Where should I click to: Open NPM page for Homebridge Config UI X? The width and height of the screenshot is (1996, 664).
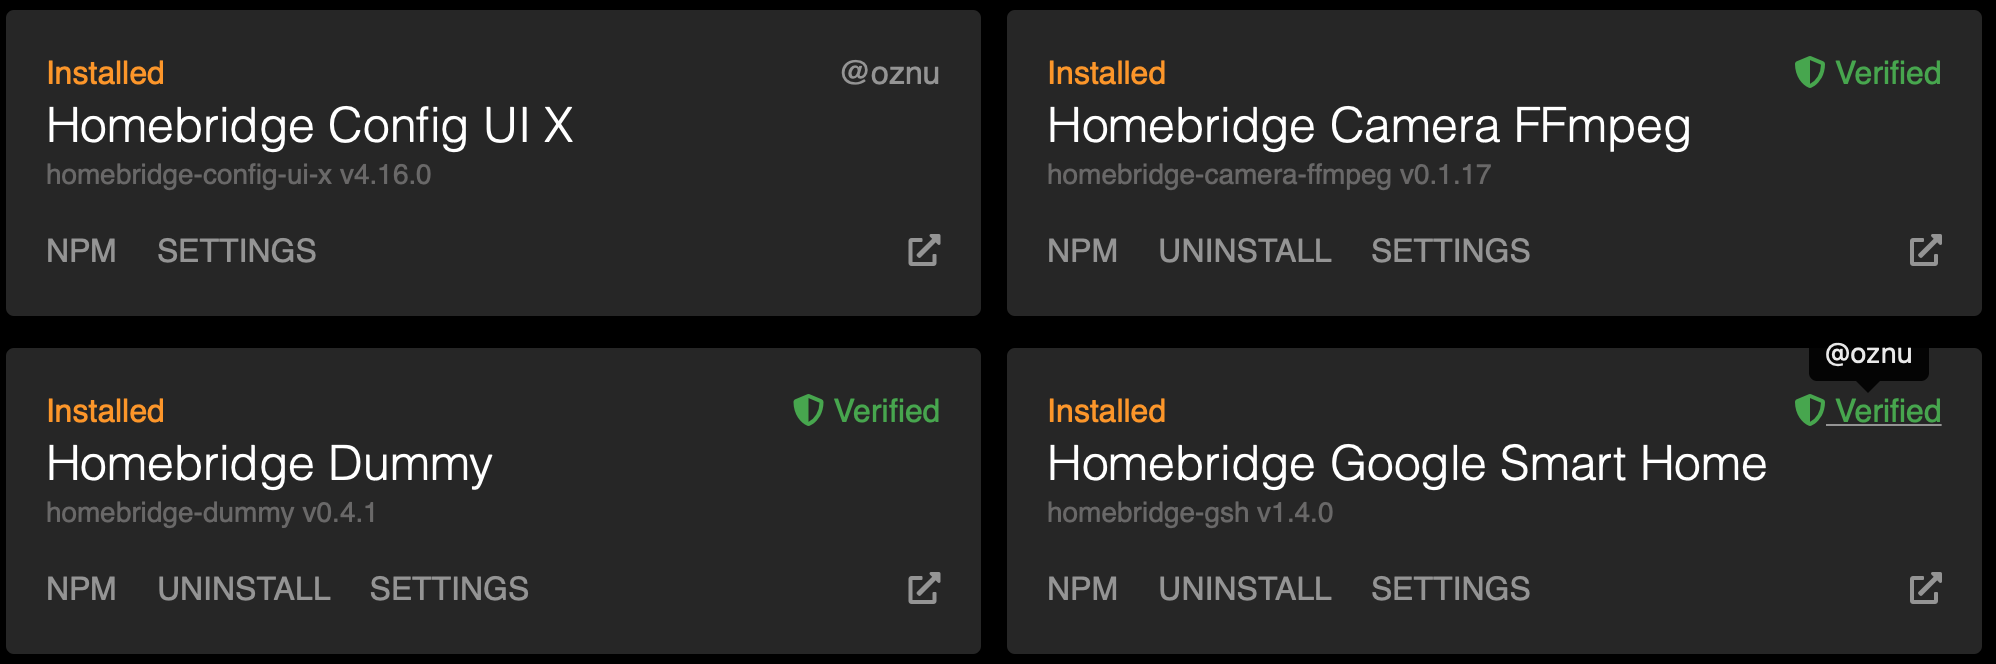82,251
